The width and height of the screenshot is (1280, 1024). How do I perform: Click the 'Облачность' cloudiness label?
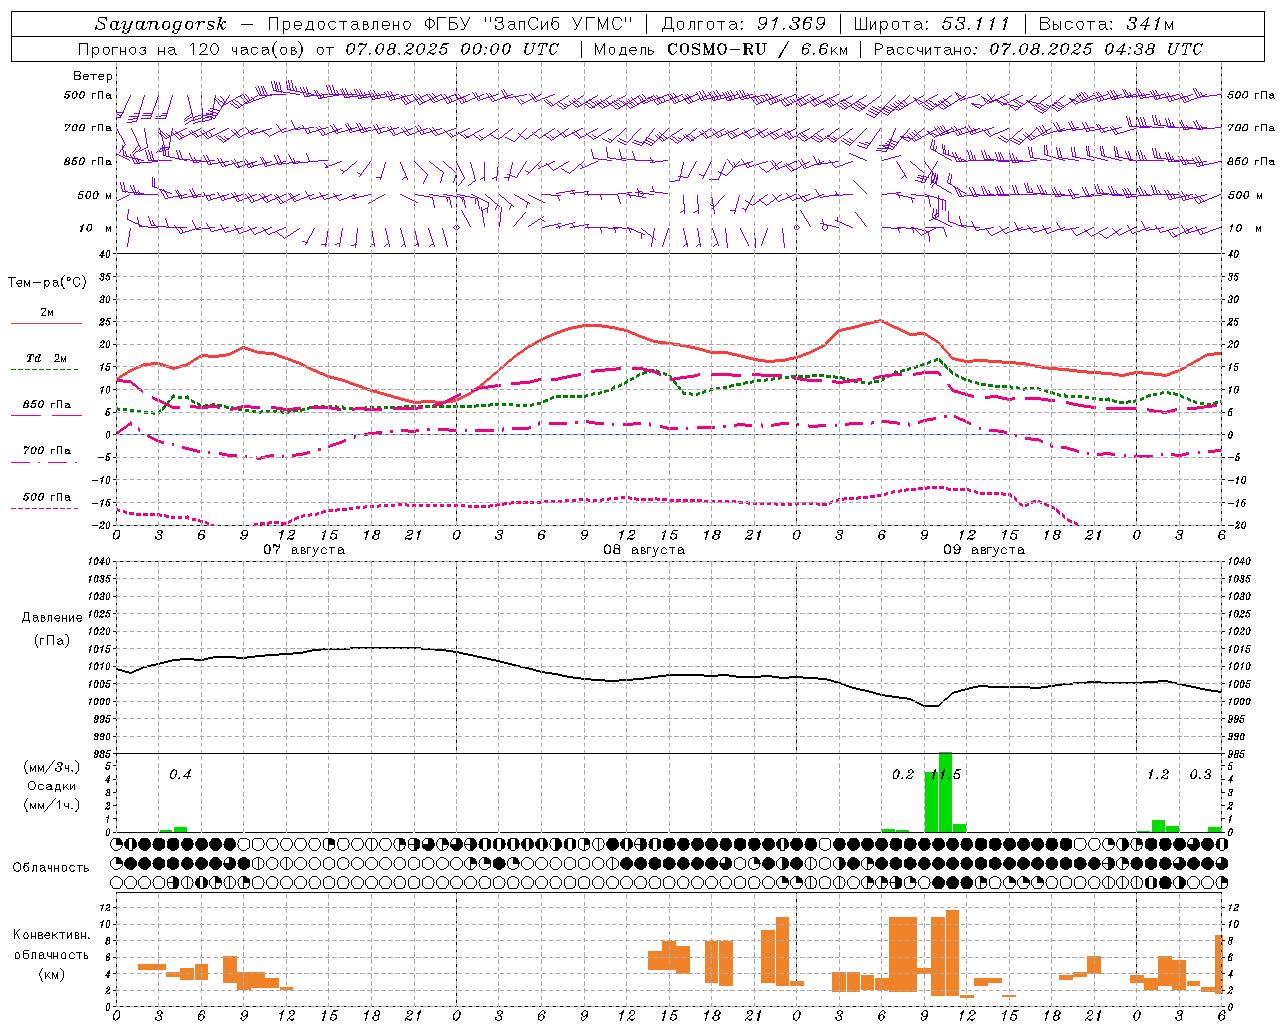51,868
